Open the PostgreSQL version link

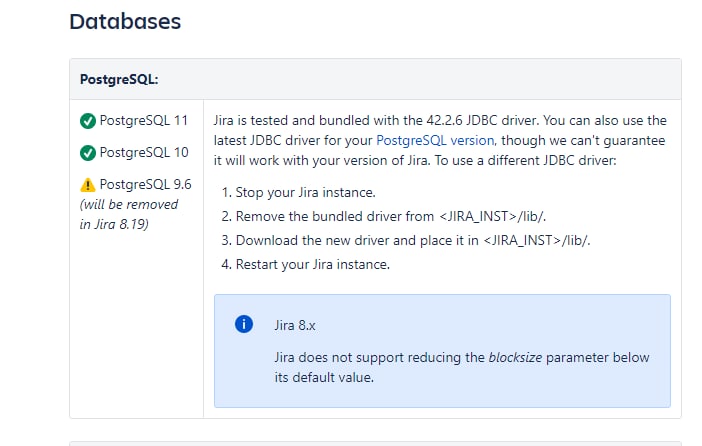pyautogui.click(x=435, y=141)
